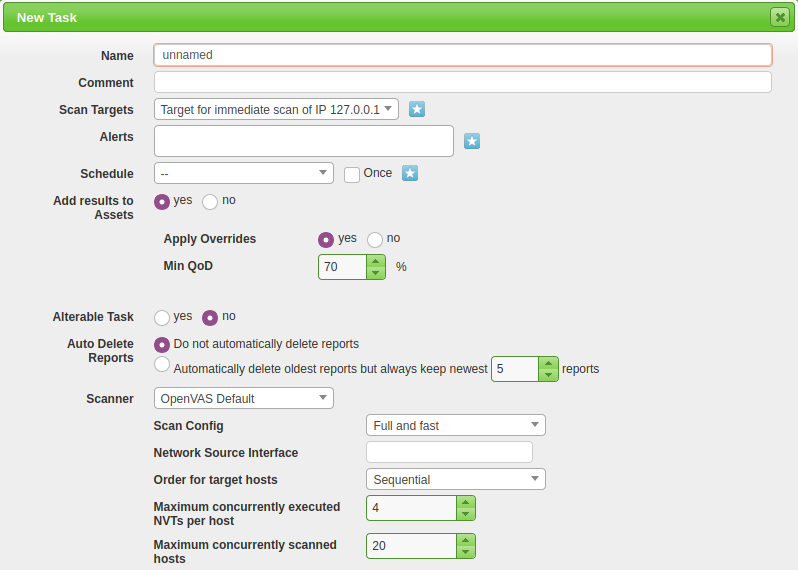798x570 pixels.
Task: Increase maximum concurrently executed NVTs per host
Action: [x=465, y=502]
